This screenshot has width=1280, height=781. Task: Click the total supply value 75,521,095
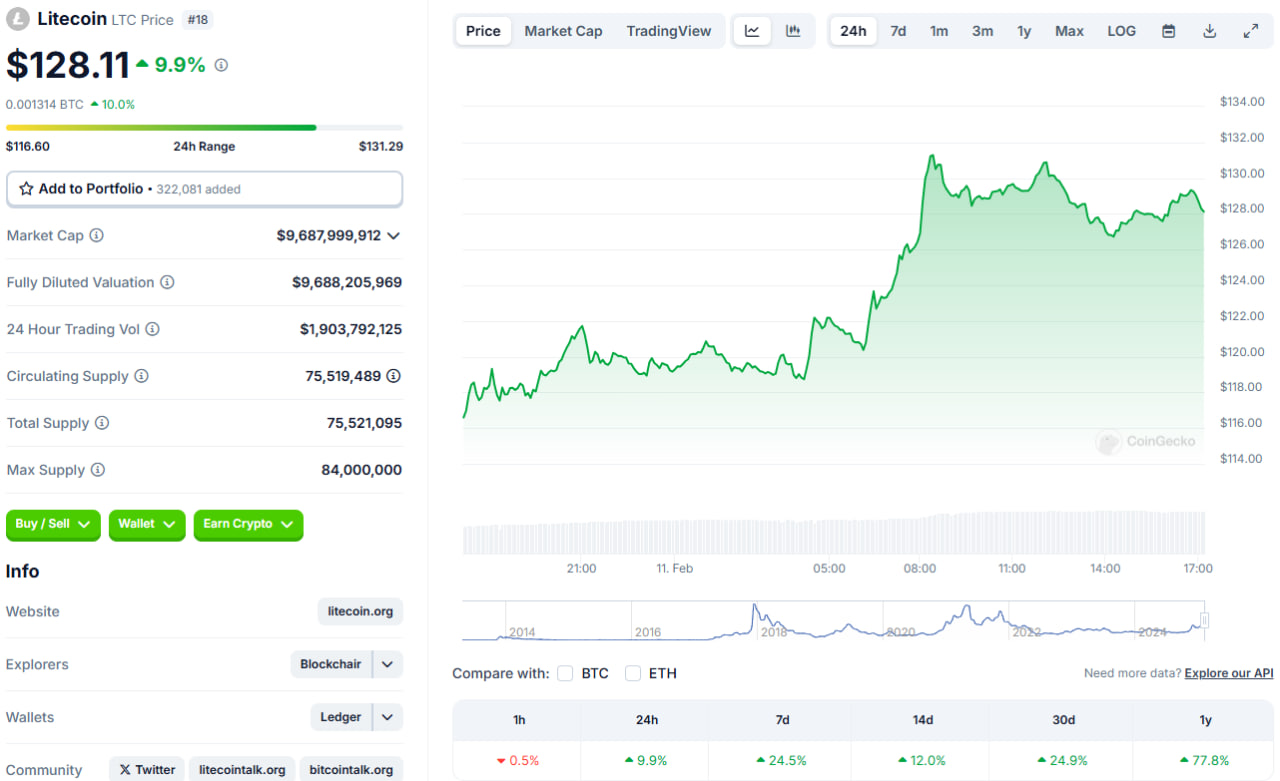(x=364, y=423)
